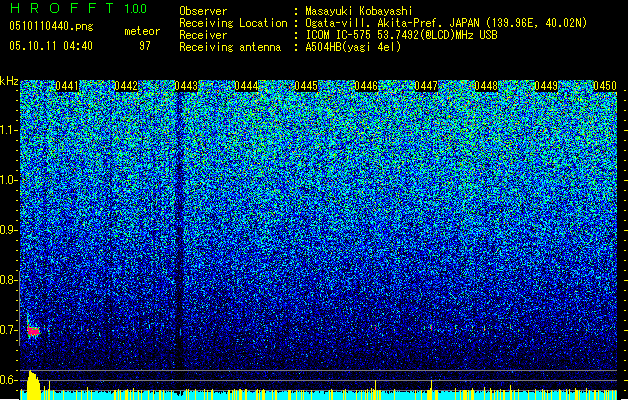Click the 1.0 kHz axis label

click(9, 180)
